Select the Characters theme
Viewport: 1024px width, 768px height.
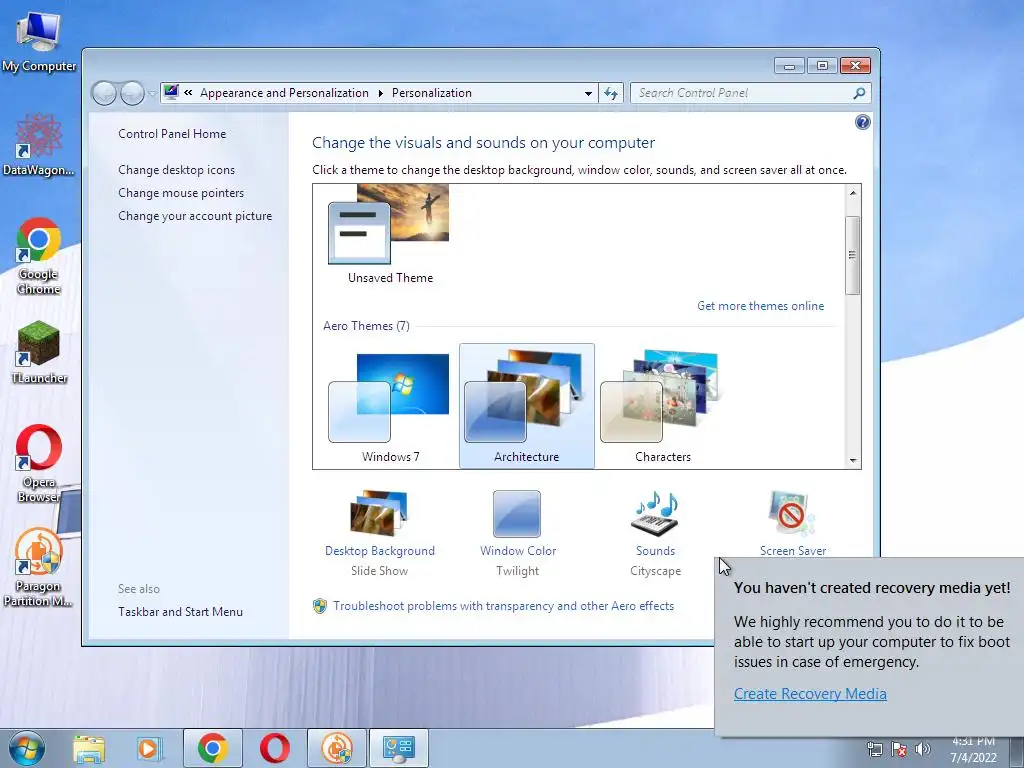663,406
